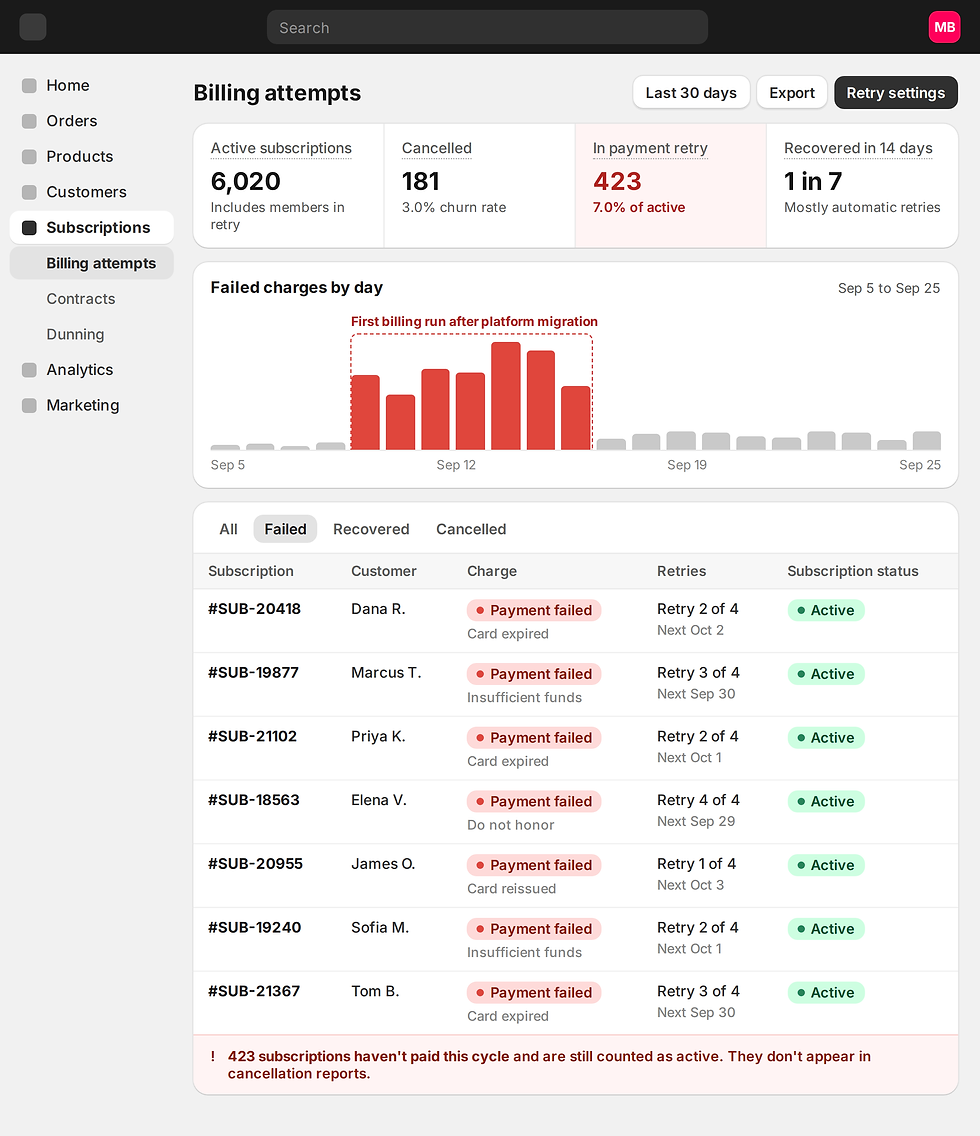The height and width of the screenshot is (1136, 980).
Task: Click Do not honor failure reason
Action: tap(511, 824)
